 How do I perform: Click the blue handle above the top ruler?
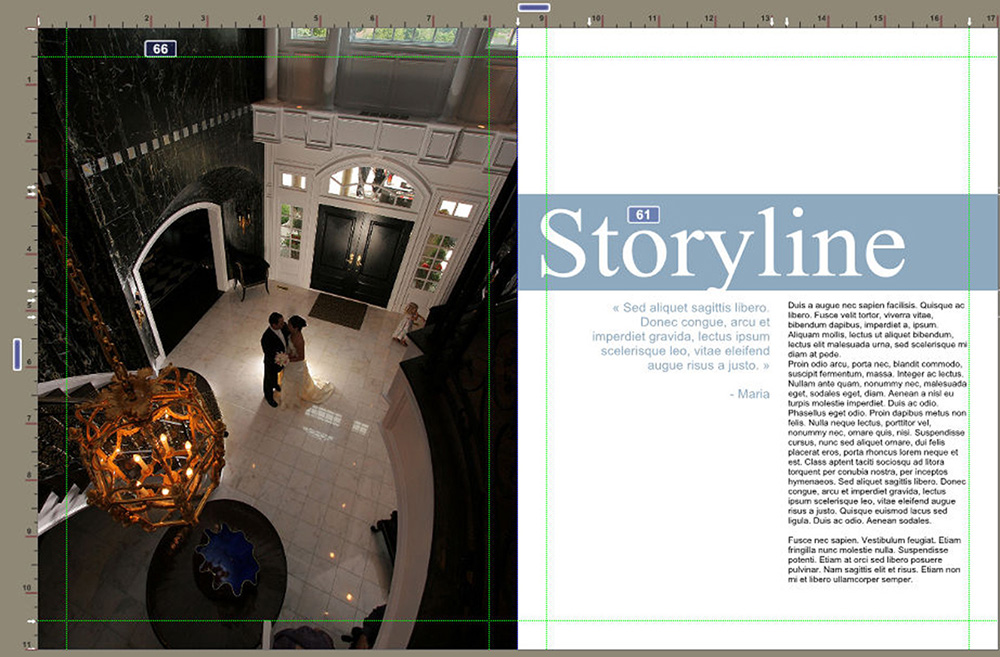pyautogui.click(x=534, y=7)
